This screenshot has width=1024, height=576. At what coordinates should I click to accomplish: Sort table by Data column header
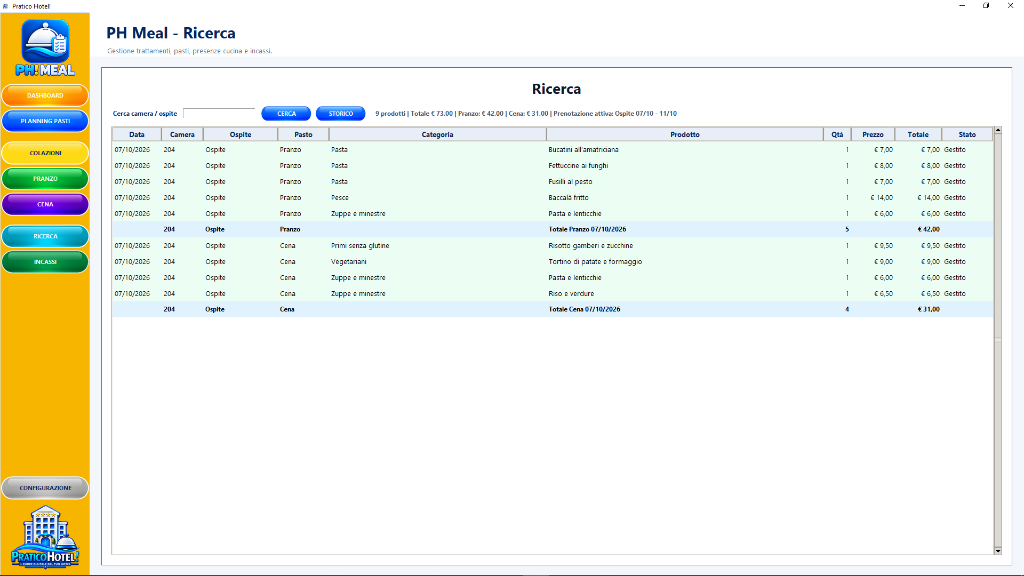pos(136,135)
